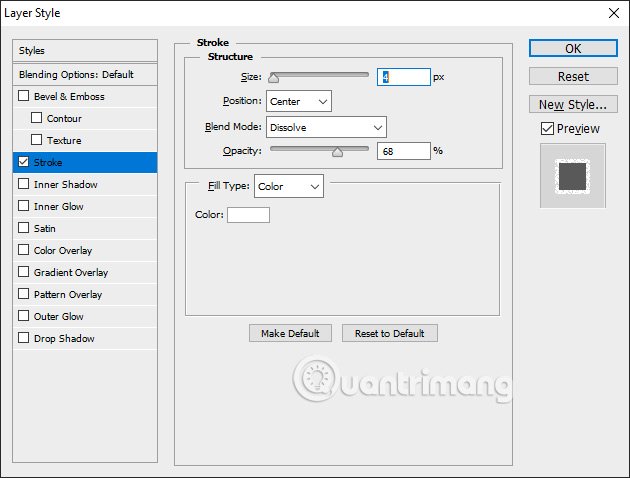Screen dimensions: 630x478
Task: Toggle the Preview checkbox
Action: (546, 128)
